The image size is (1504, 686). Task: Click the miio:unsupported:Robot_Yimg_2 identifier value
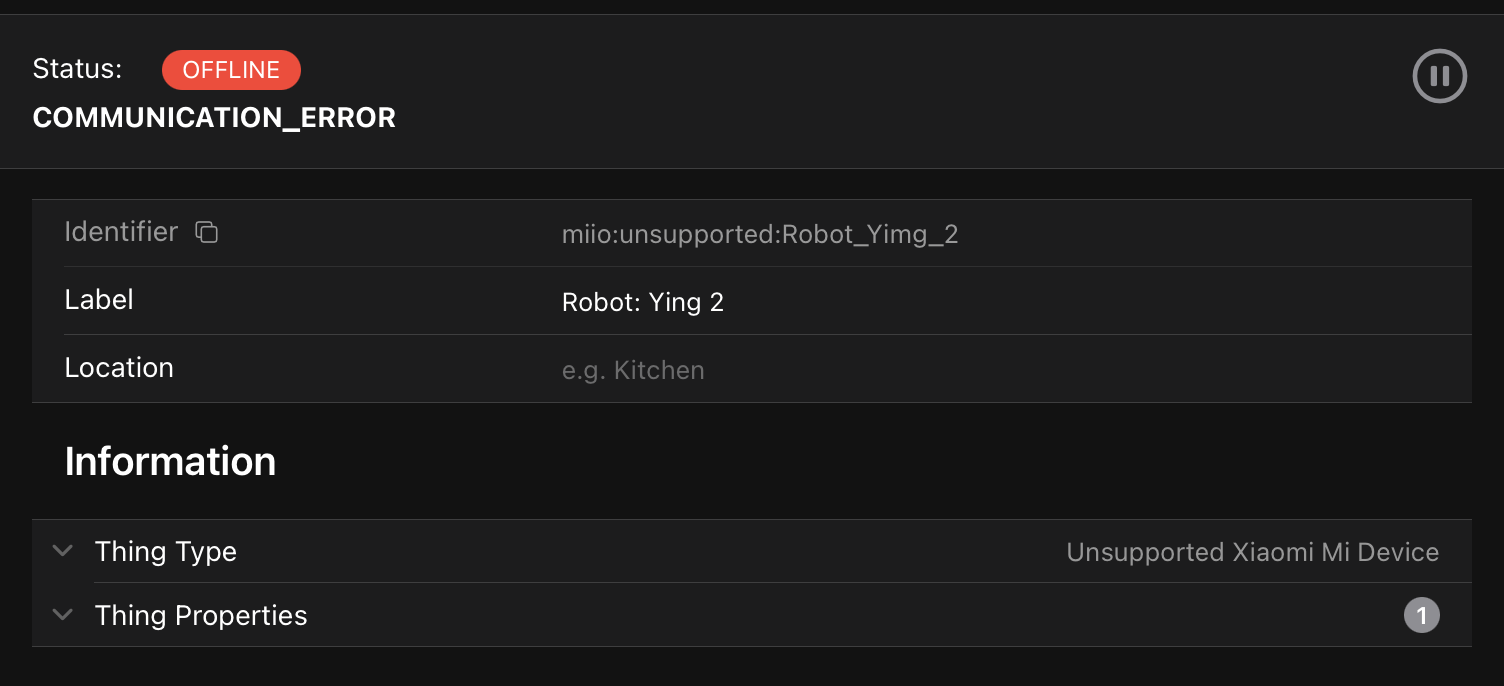click(760, 235)
